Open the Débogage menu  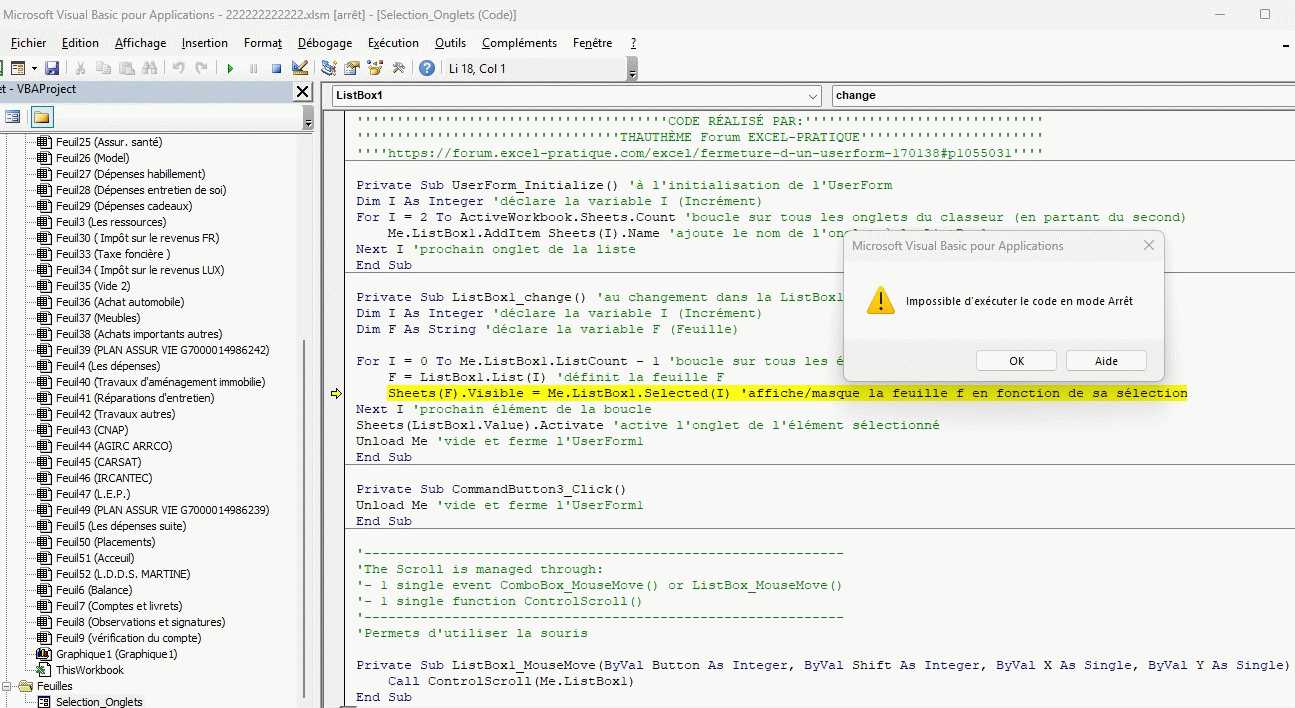324,43
